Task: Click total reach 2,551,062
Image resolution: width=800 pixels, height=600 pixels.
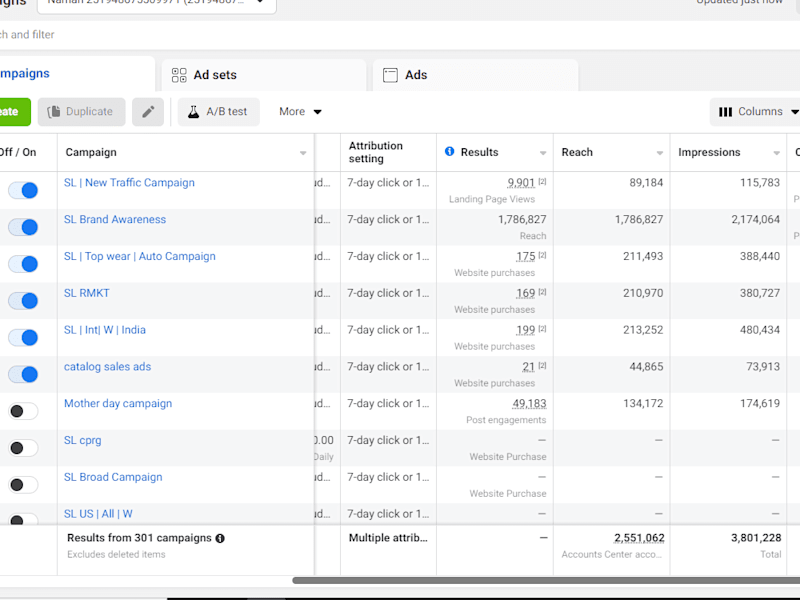Action: pos(639,538)
